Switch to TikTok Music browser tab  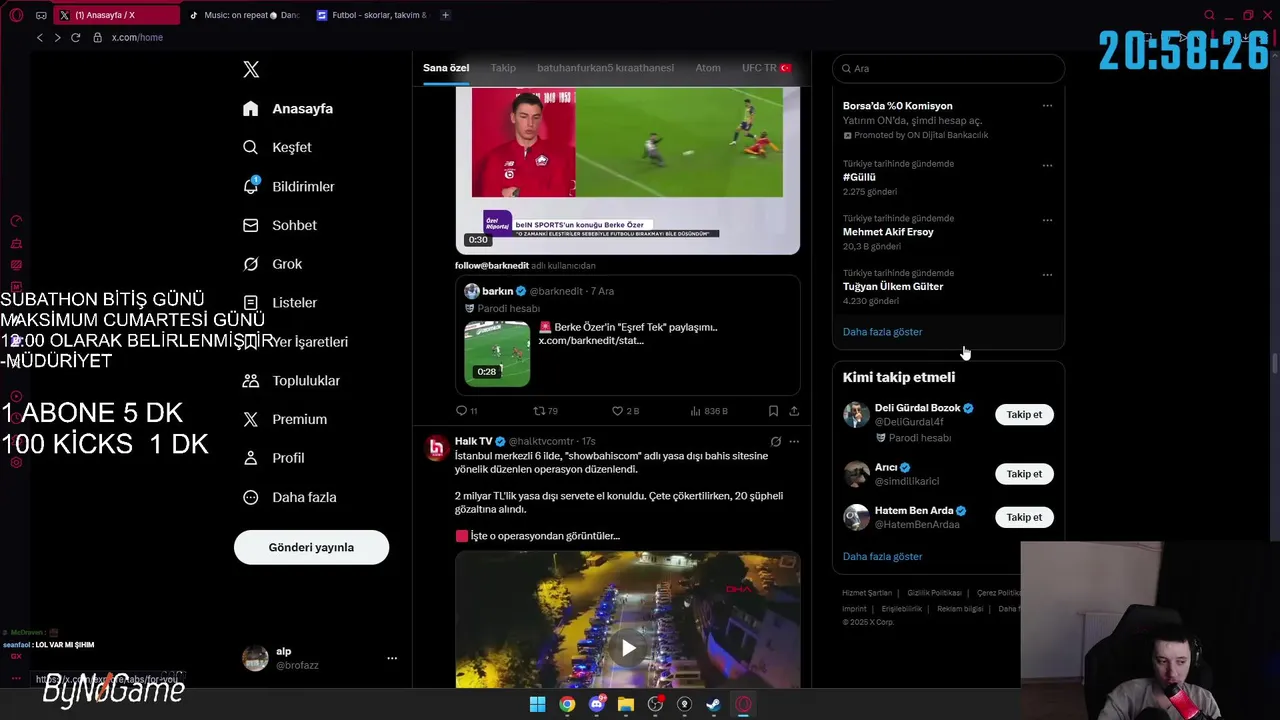coord(244,15)
